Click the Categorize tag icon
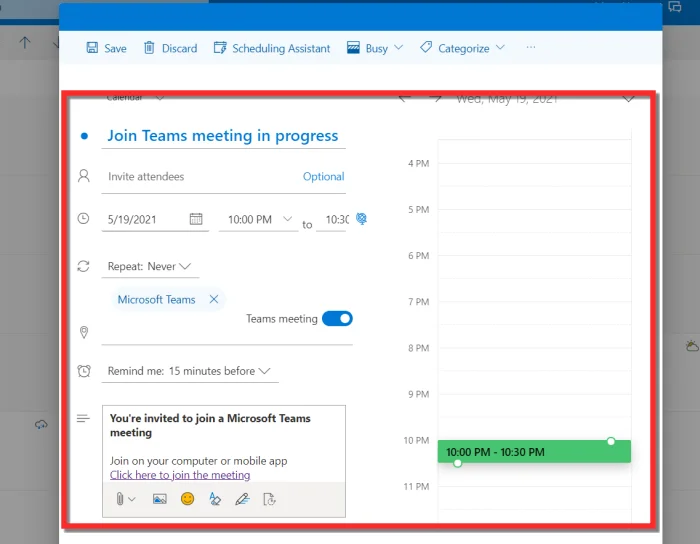 (x=426, y=47)
